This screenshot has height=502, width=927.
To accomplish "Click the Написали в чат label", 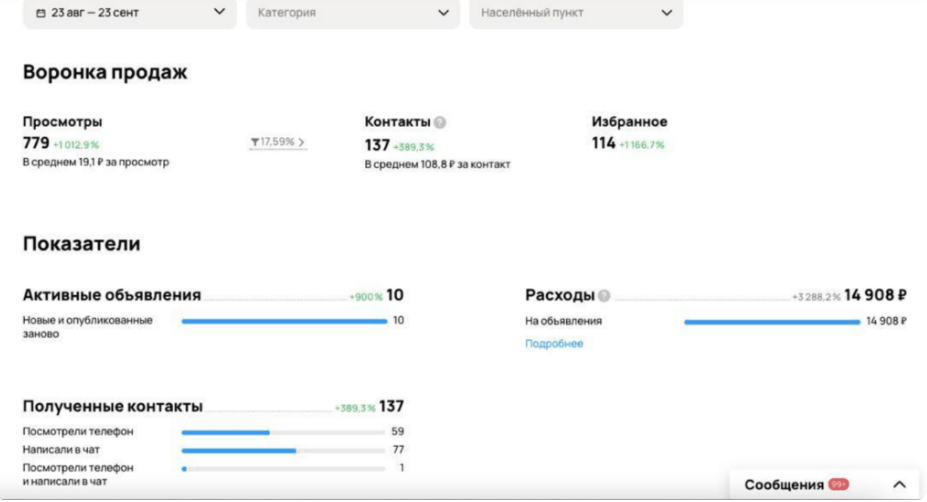I will coord(61,450).
